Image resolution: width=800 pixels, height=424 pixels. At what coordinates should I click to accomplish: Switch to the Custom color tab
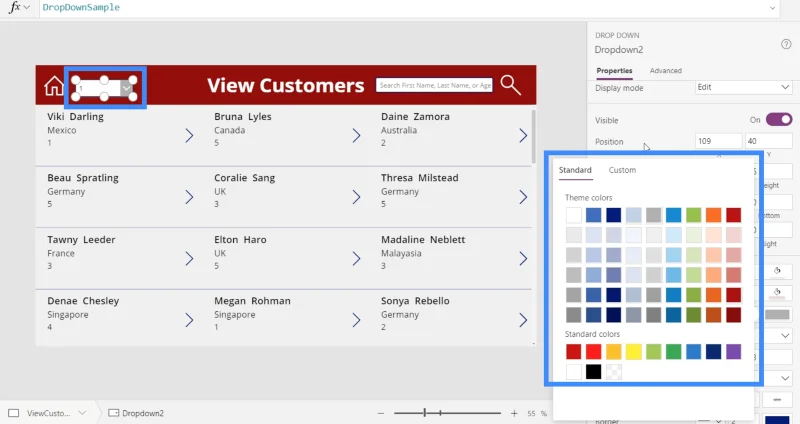tap(622, 170)
